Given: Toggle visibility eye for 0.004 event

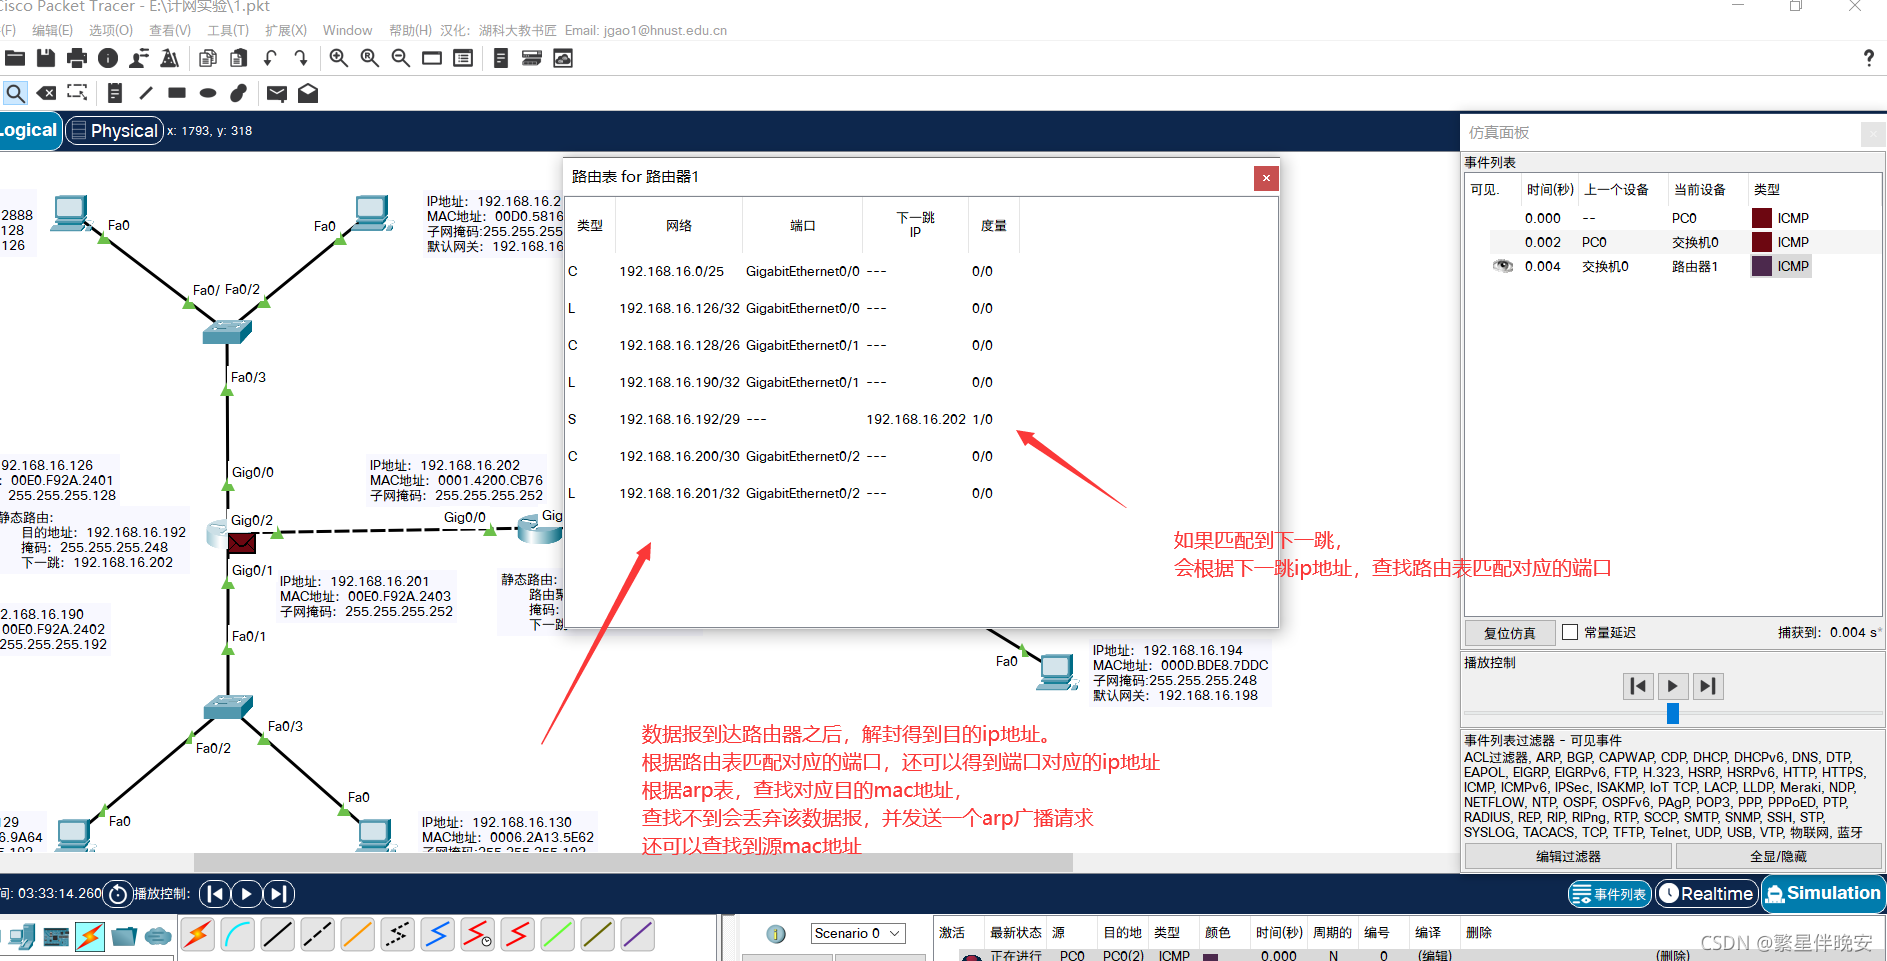Looking at the screenshot, I should 1502,266.
